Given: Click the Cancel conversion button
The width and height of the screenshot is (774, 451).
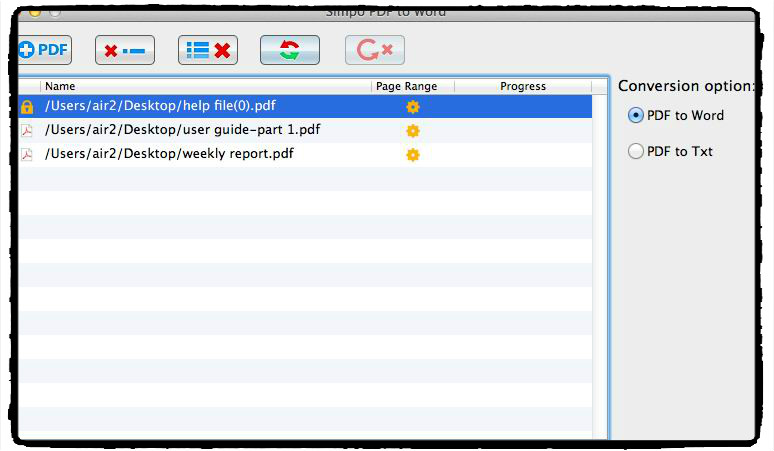Looking at the screenshot, I should point(375,50).
